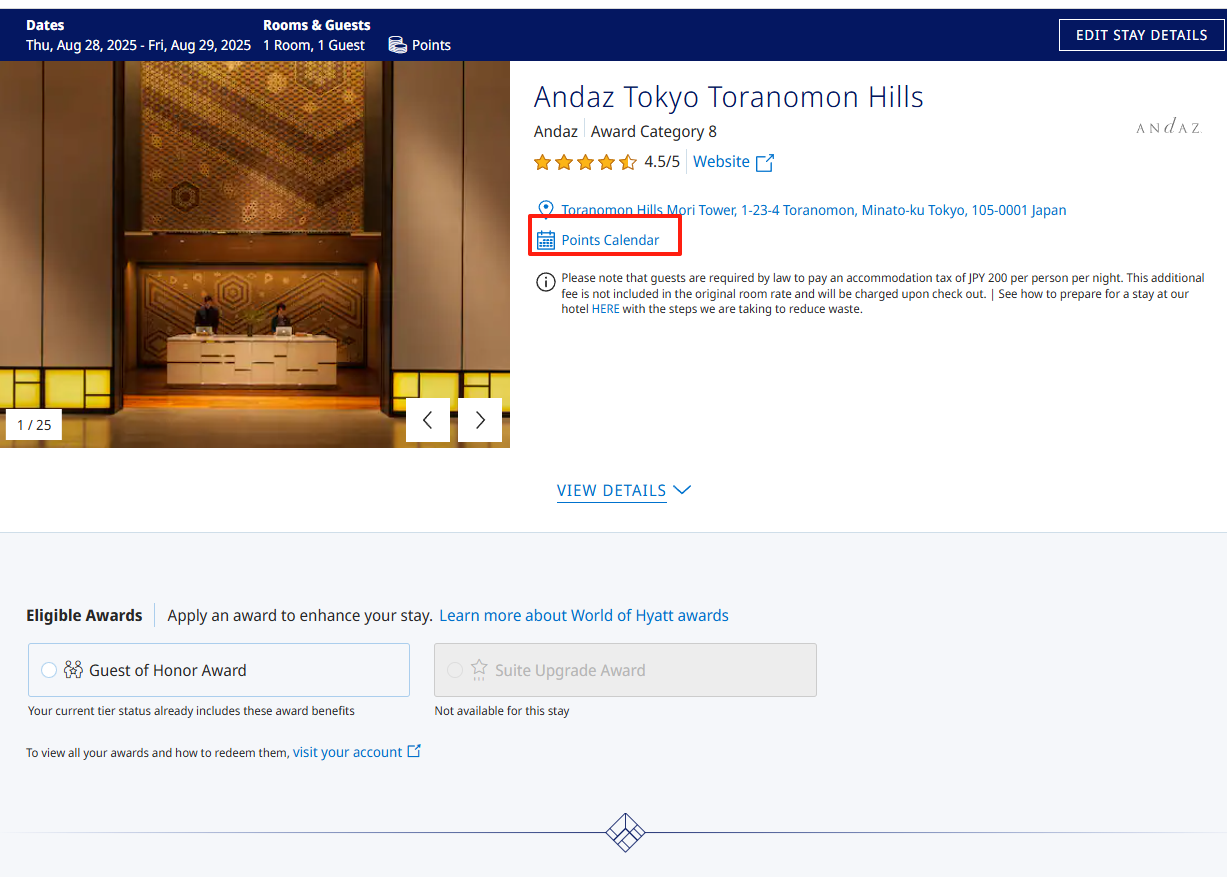
Task: Click the Points label in header
Action: 431,45
